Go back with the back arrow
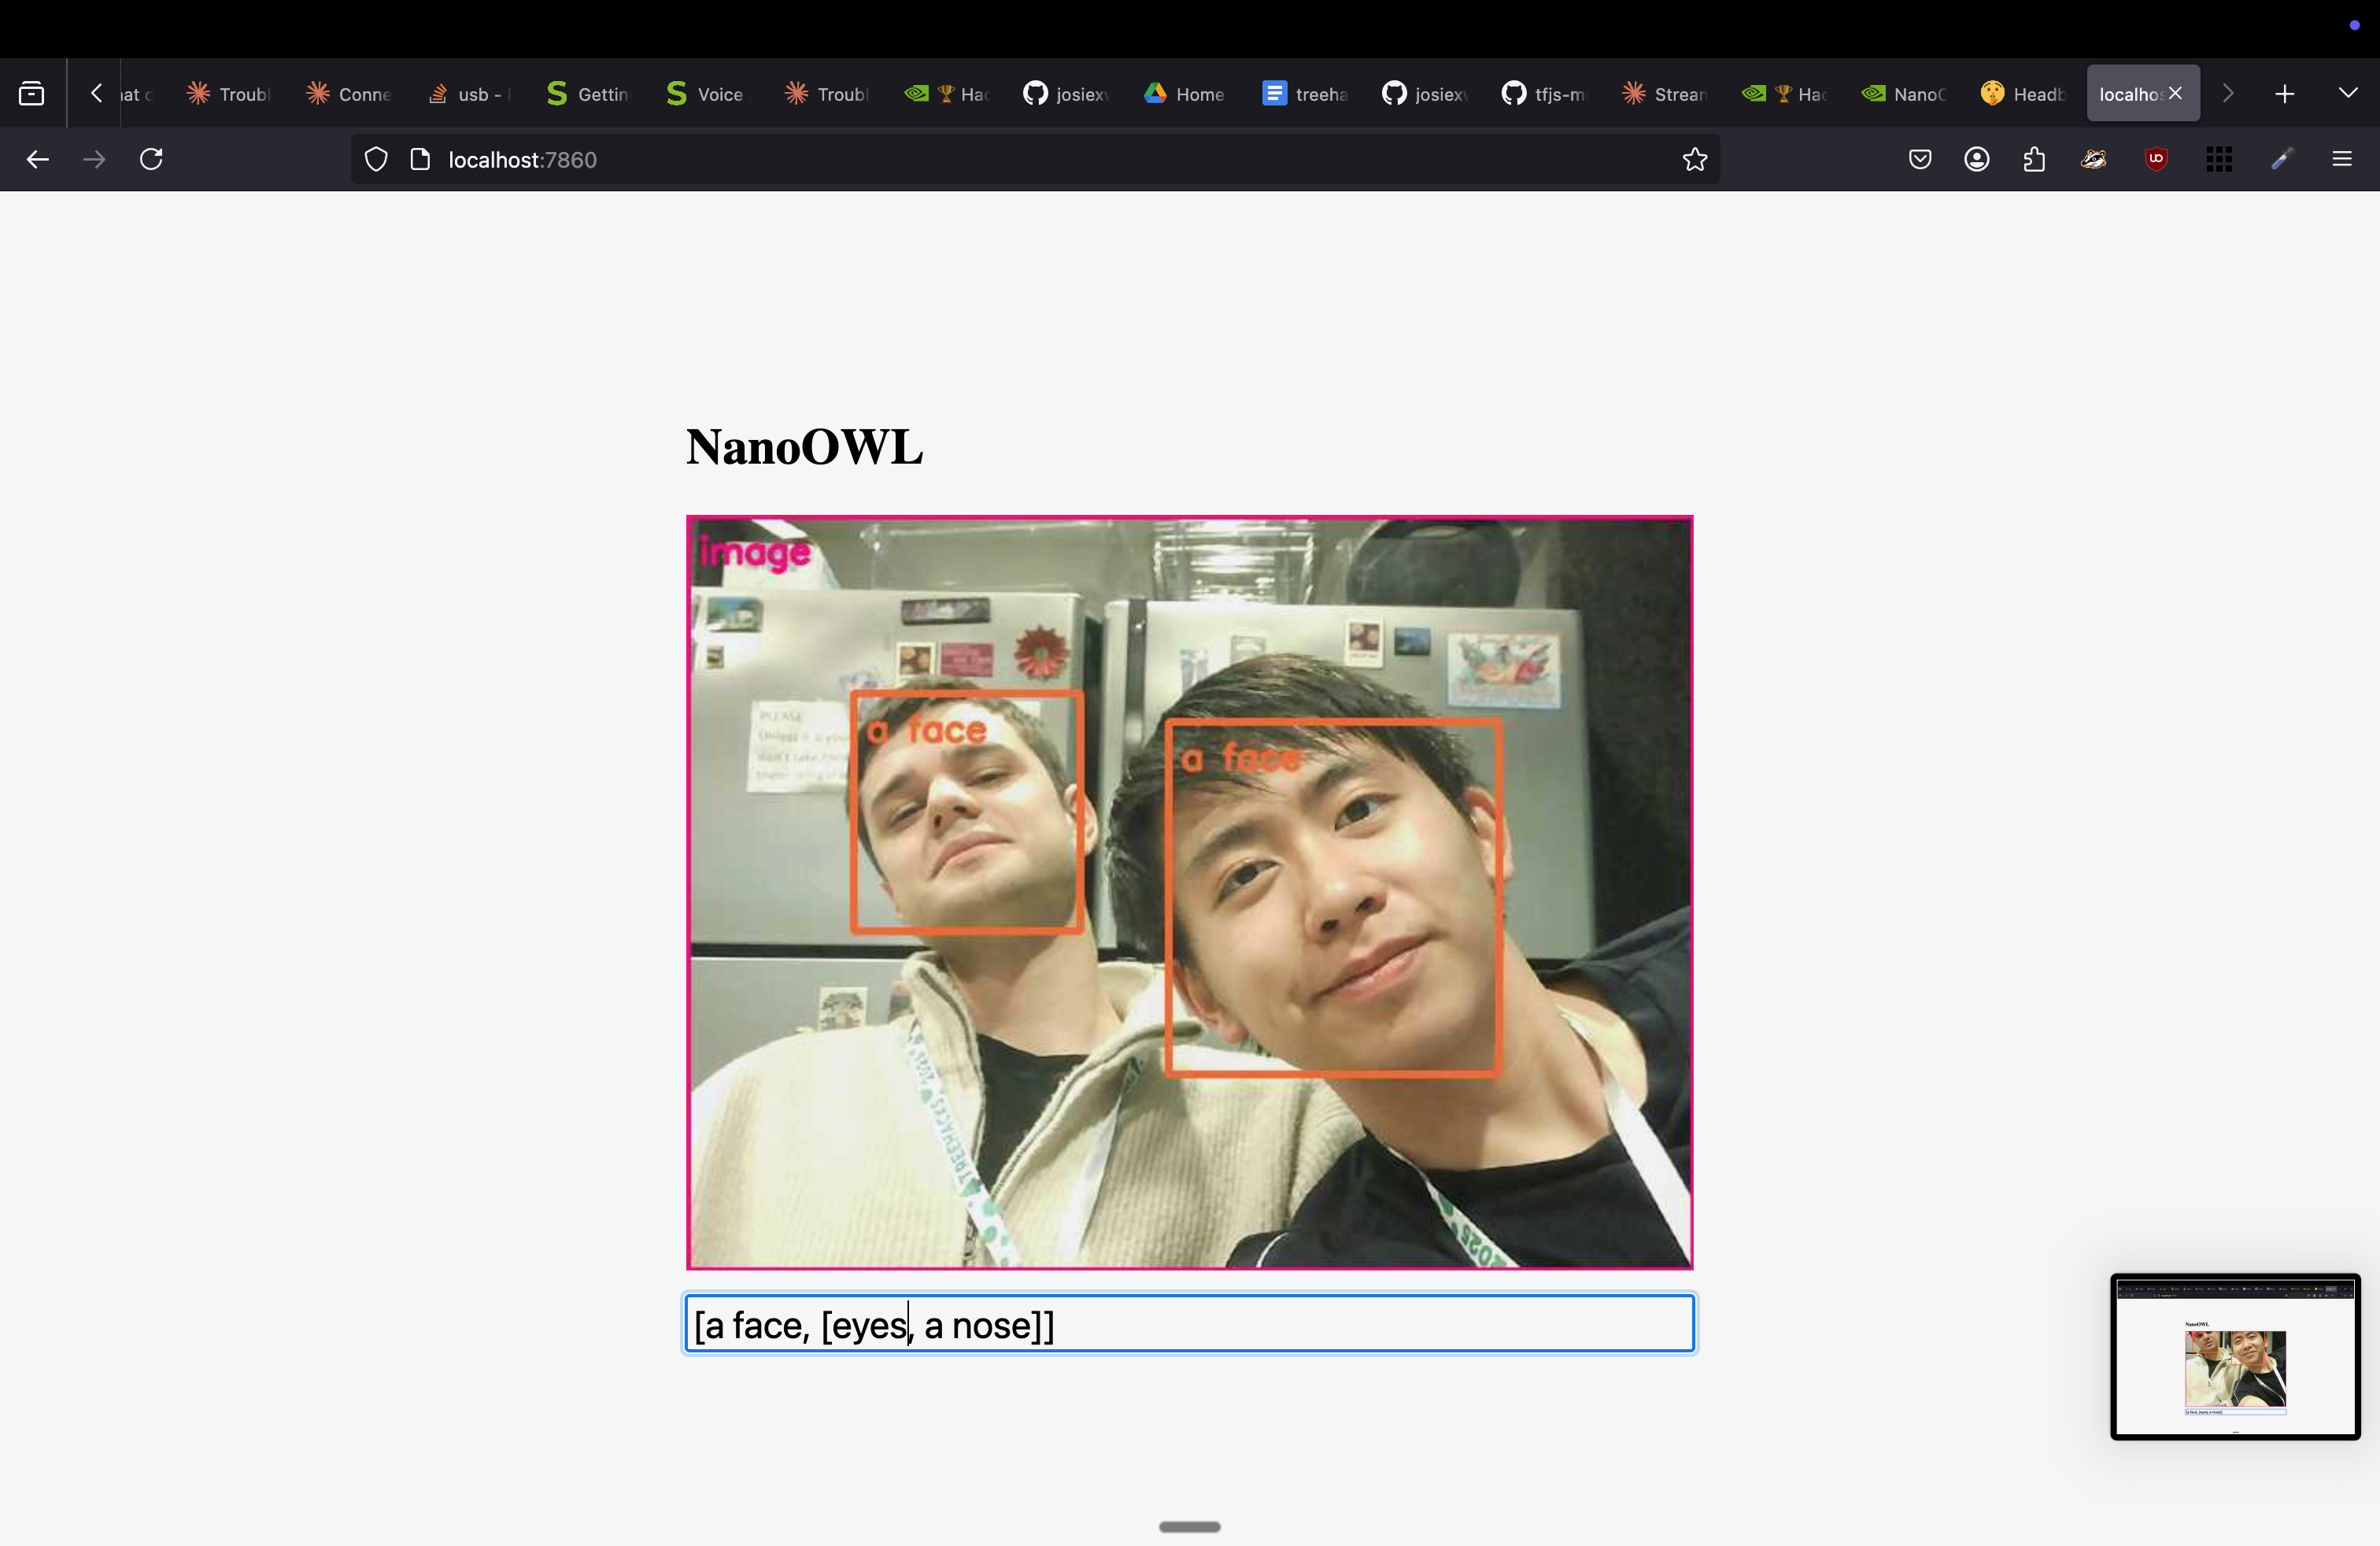Screen dimensions: 2380x1546 38,159
